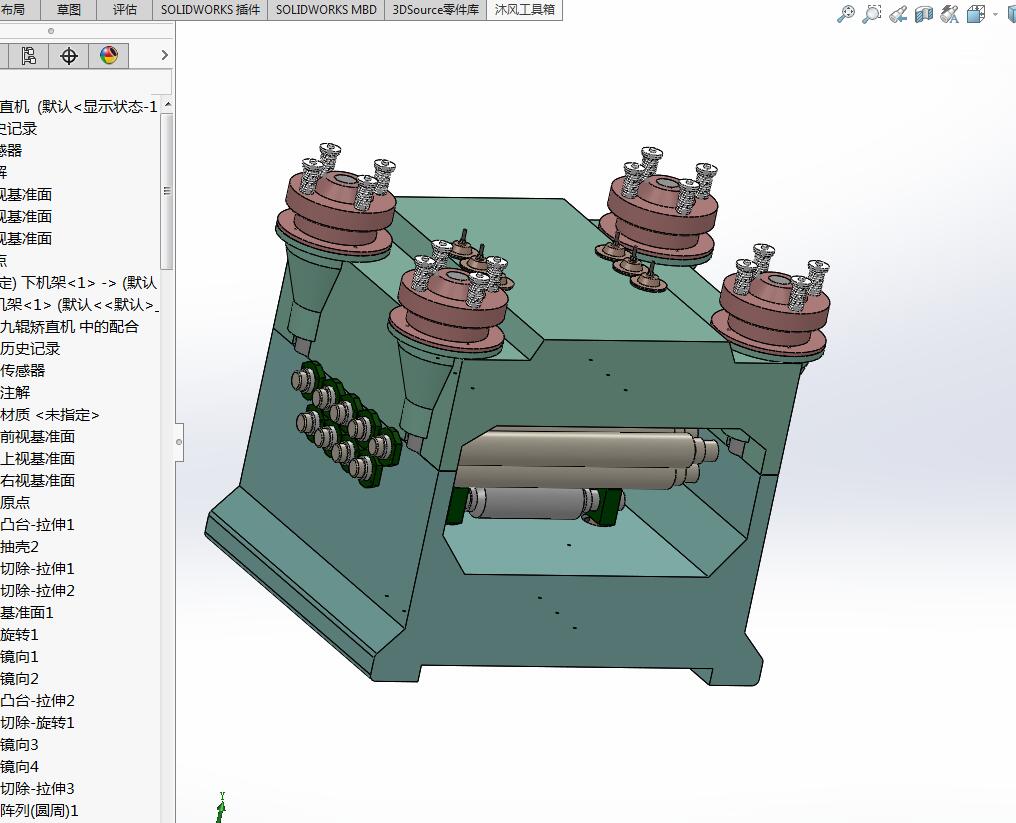The image size is (1016, 823).
Task: Select the Zoom to Fit tool
Action: (846, 15)
